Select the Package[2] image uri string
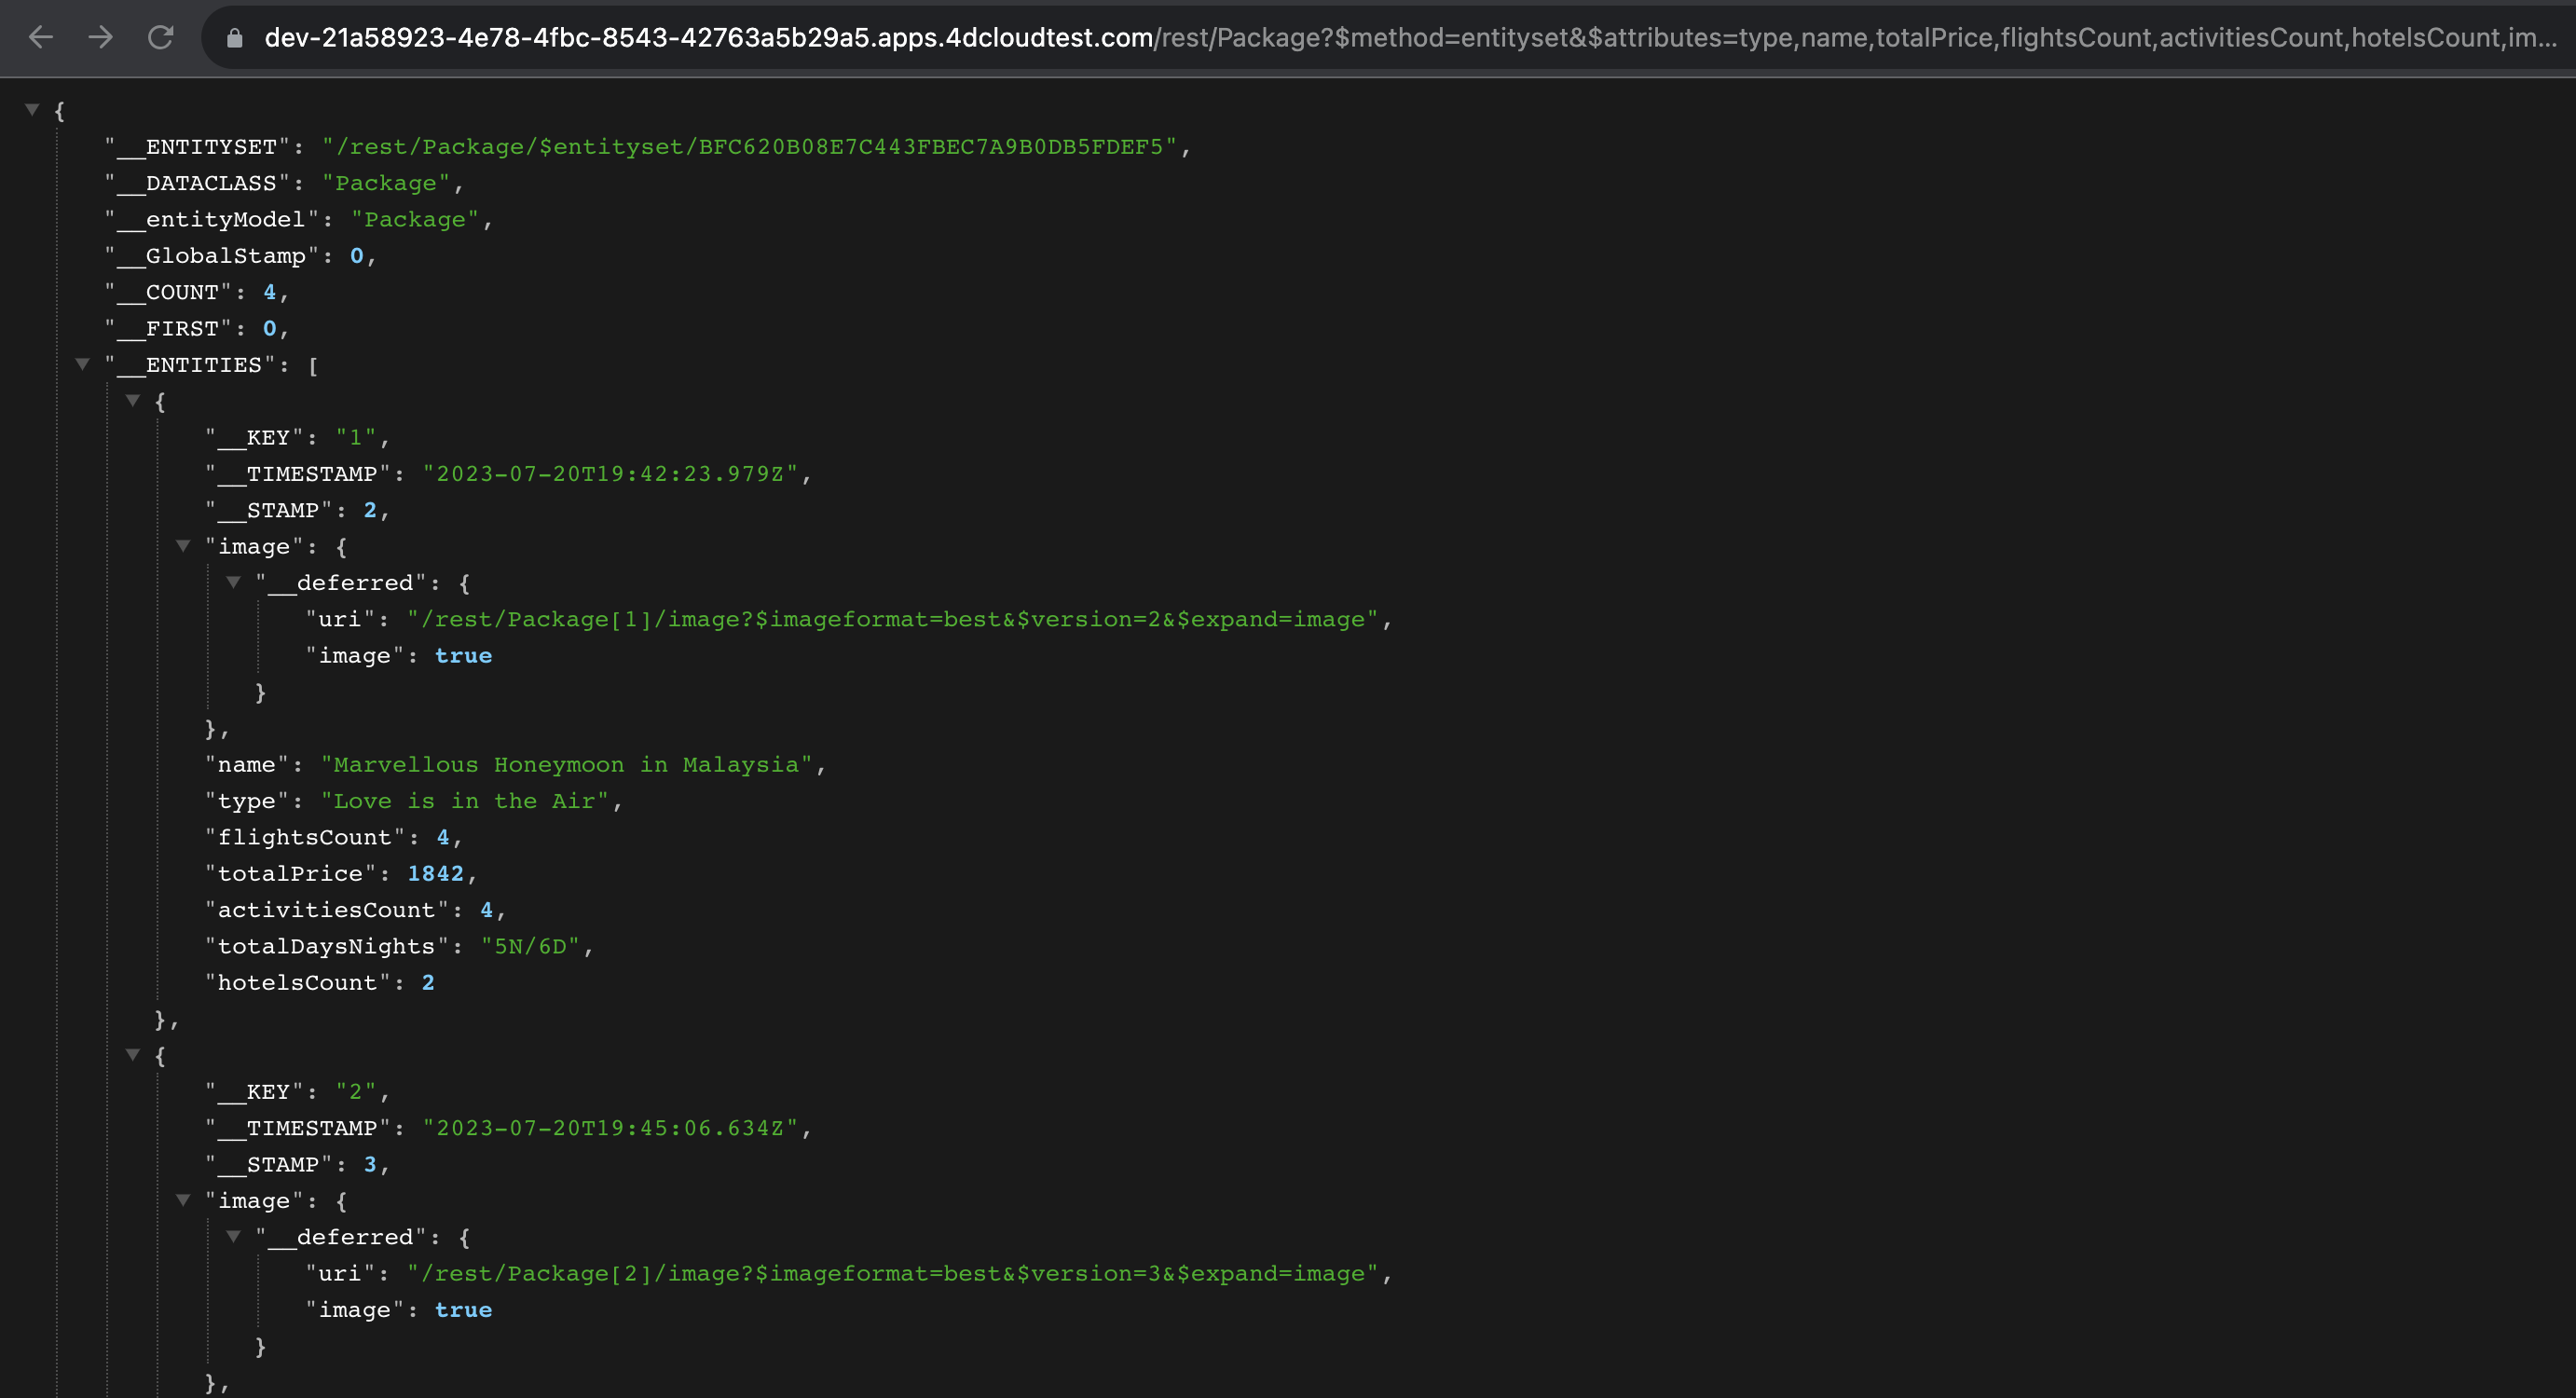Image resolution: width=2576 pixels, height=1398 pixels. 893,1274
